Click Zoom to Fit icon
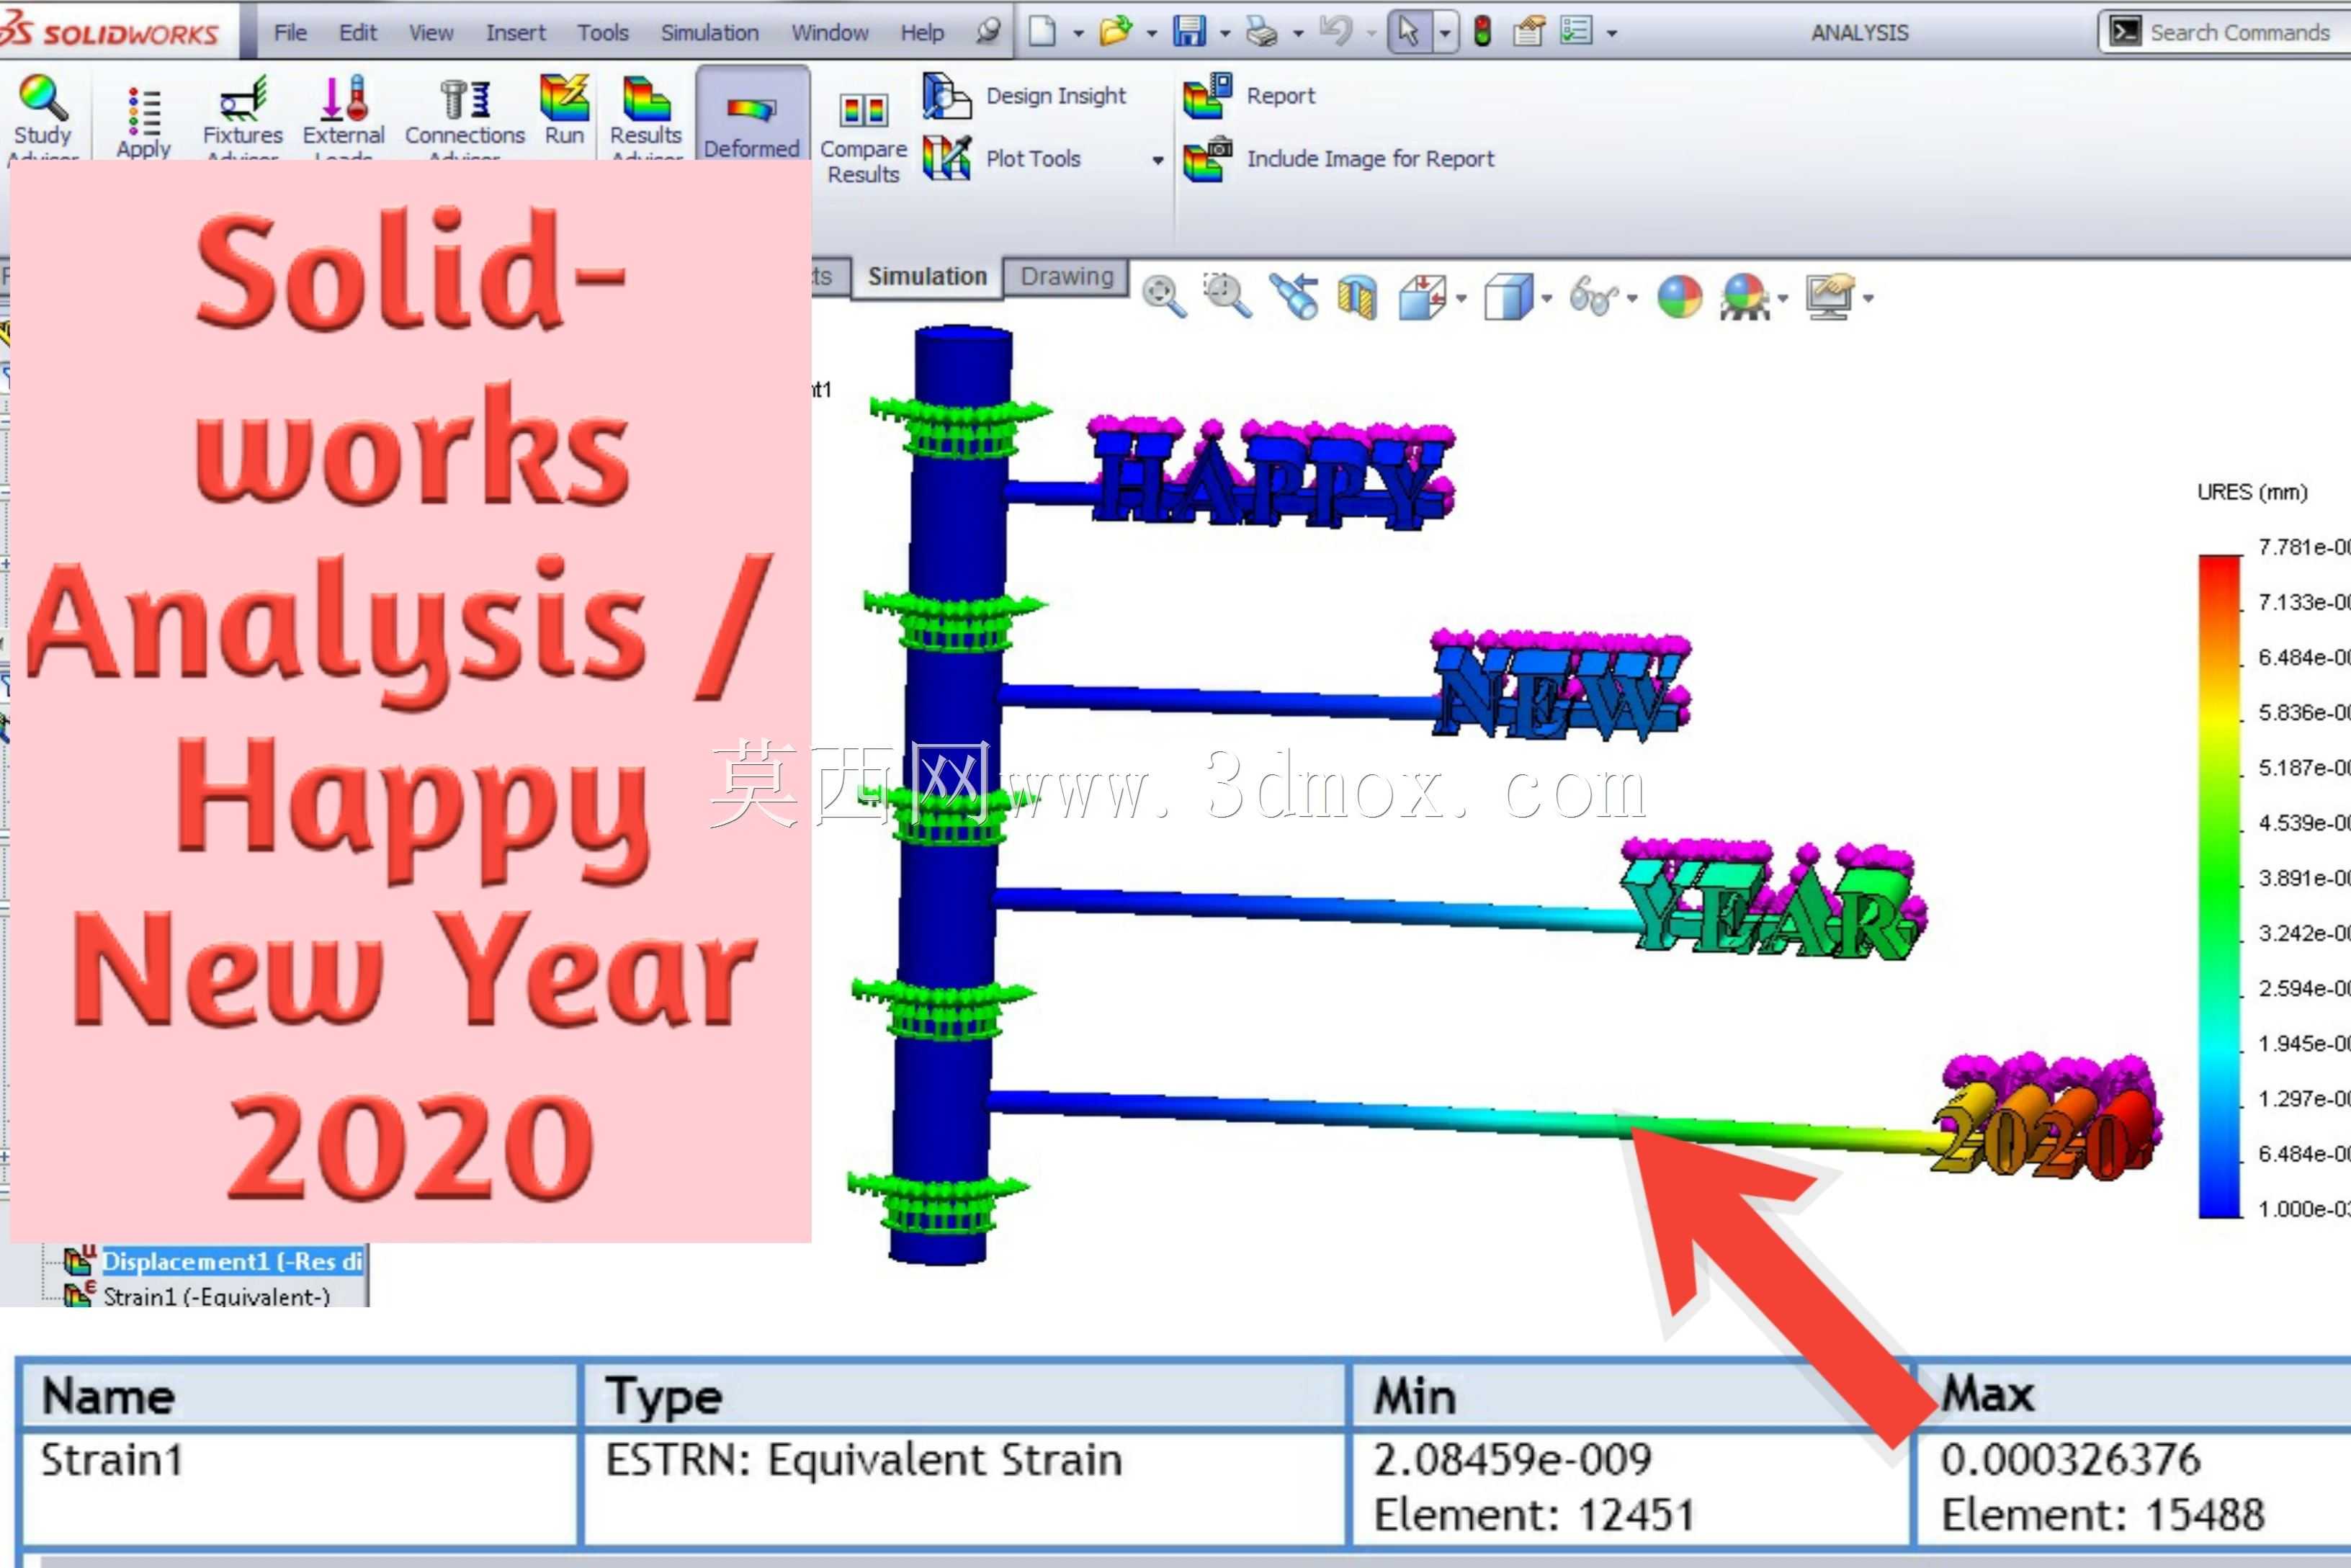This screenshot has height=1568, width=2351. pos(1164,297)
